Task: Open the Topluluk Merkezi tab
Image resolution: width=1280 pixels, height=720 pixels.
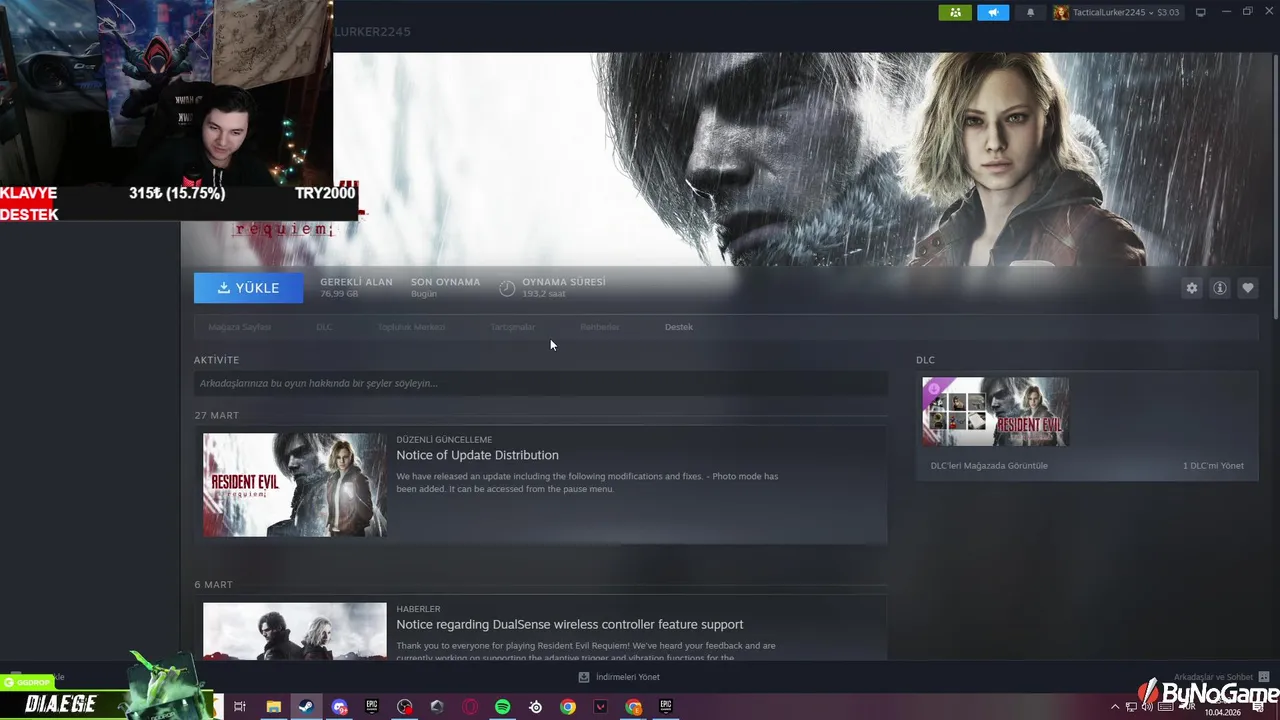Action: coord(411,327)
